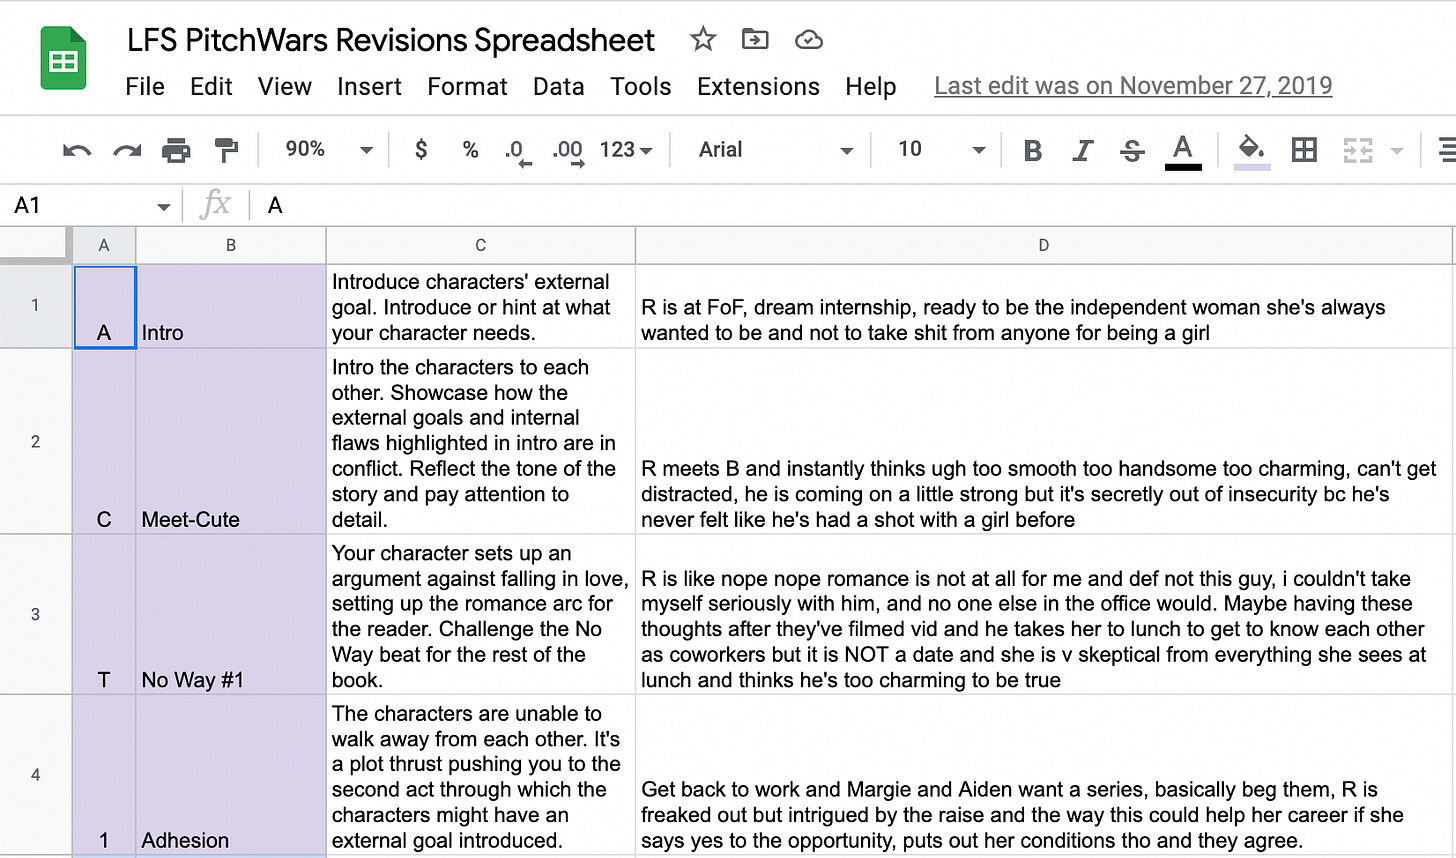
Task: Open the Arial font dropdown
Action: coord(776,150)
